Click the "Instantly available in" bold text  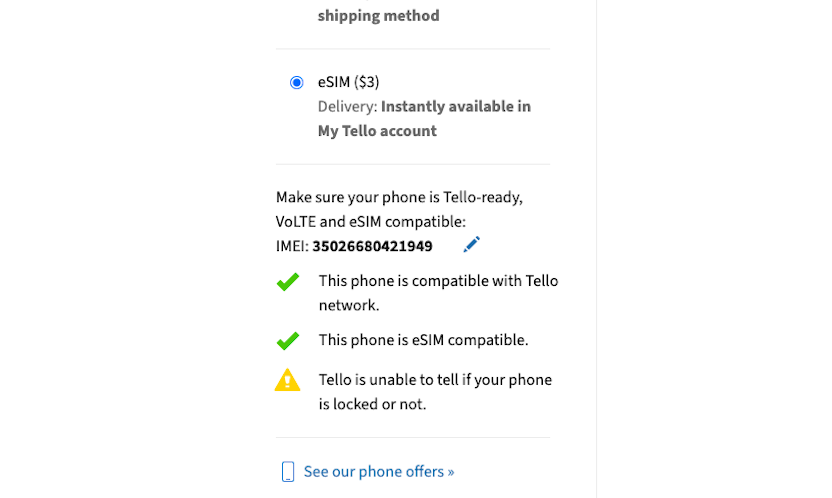(456, 106)
